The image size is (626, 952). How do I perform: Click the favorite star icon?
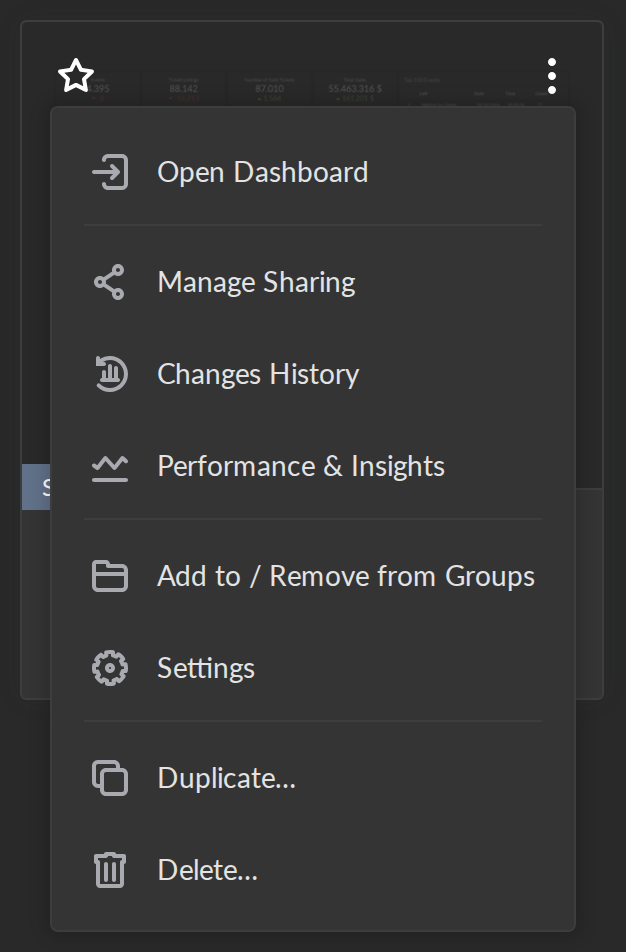[x=76, y=76]
